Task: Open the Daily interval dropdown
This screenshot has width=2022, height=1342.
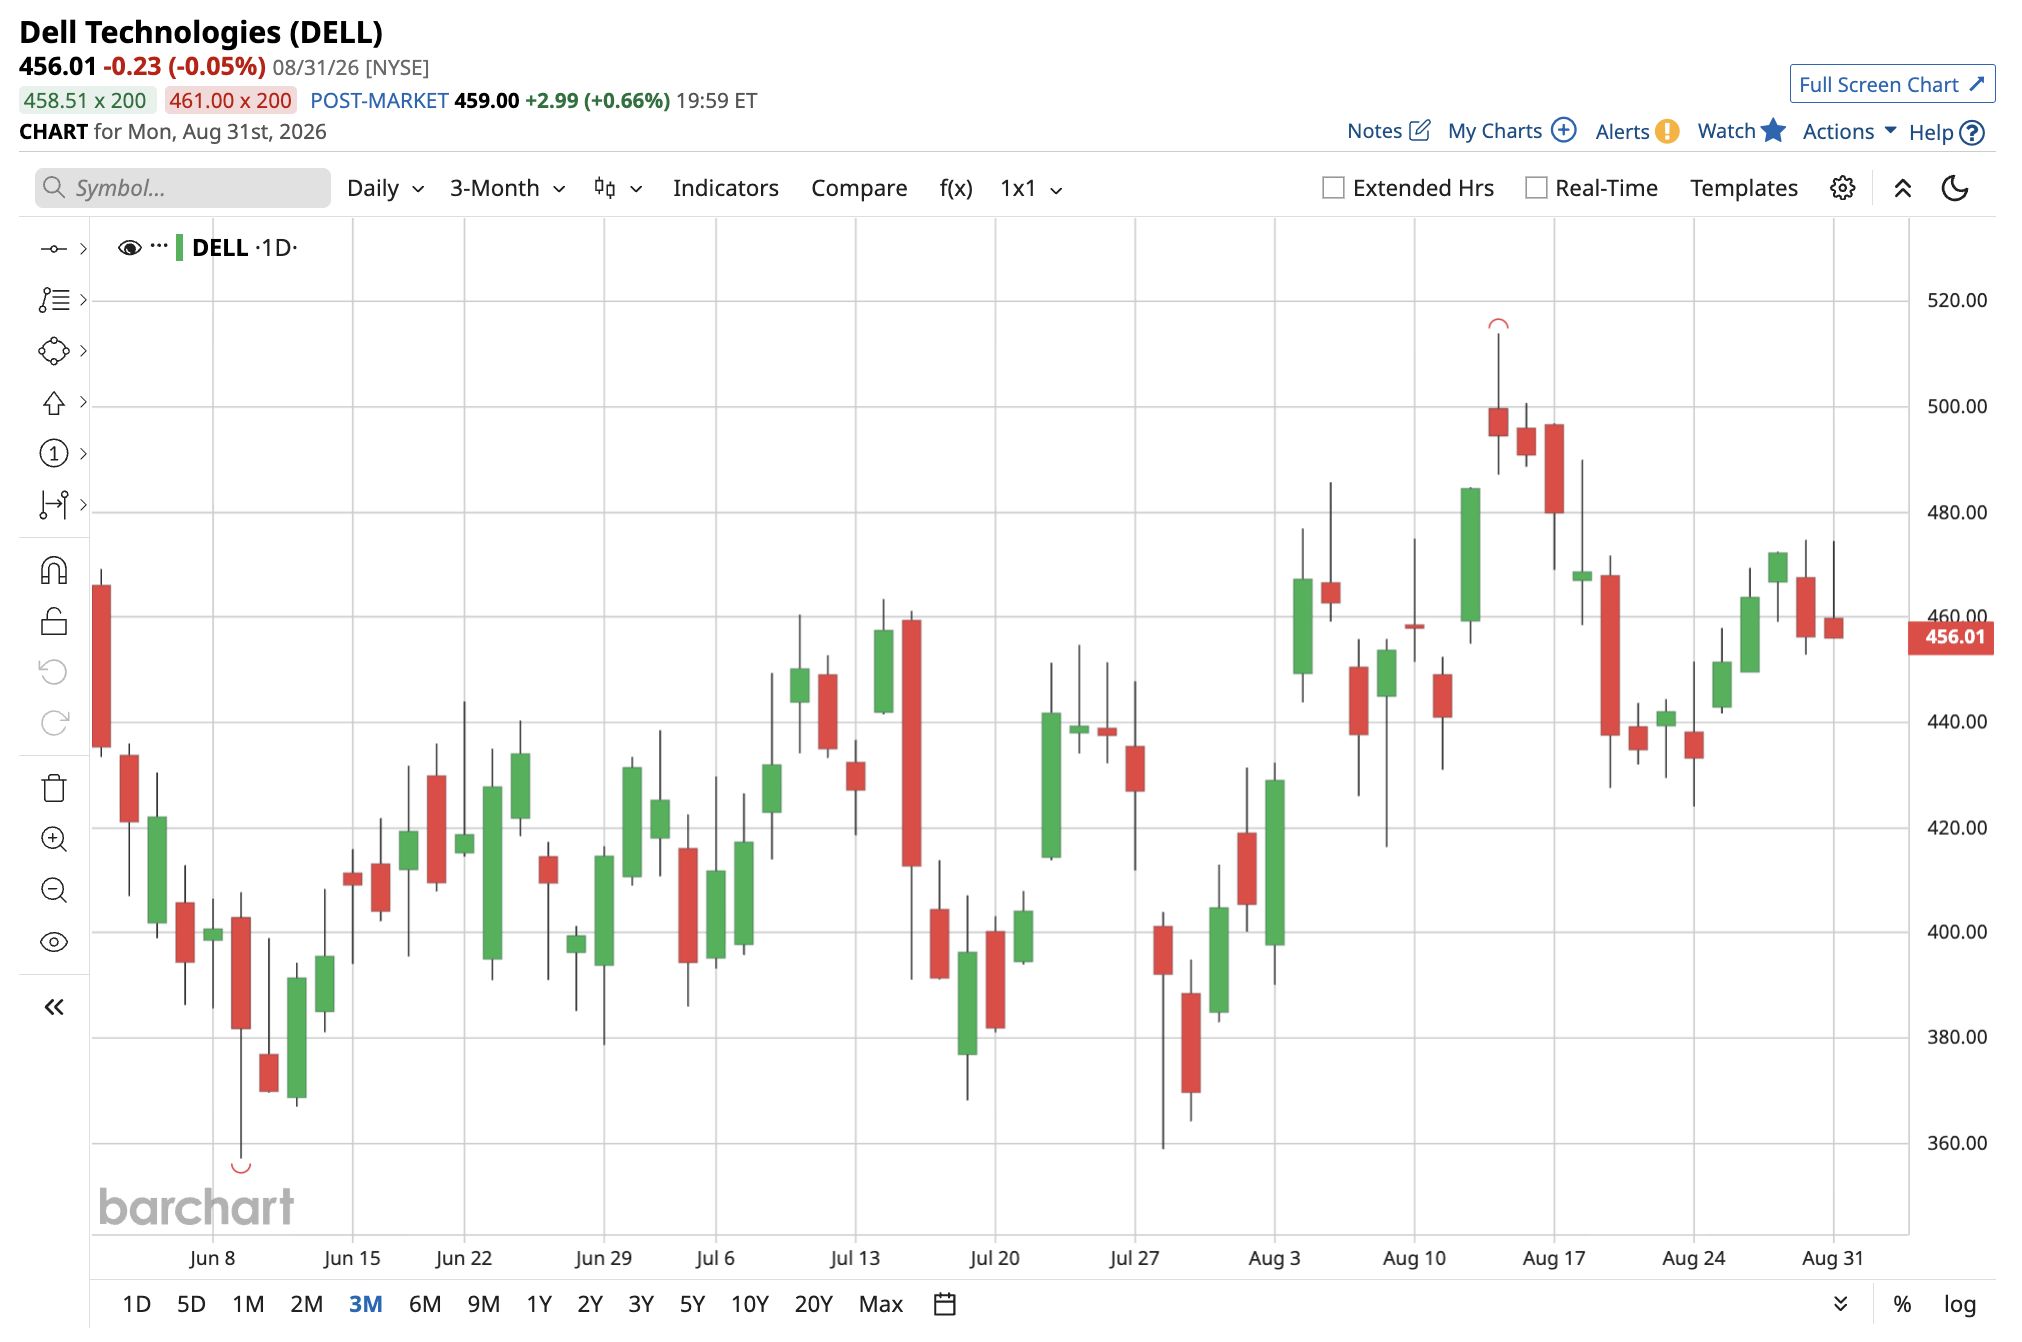Action: [385, 188]
